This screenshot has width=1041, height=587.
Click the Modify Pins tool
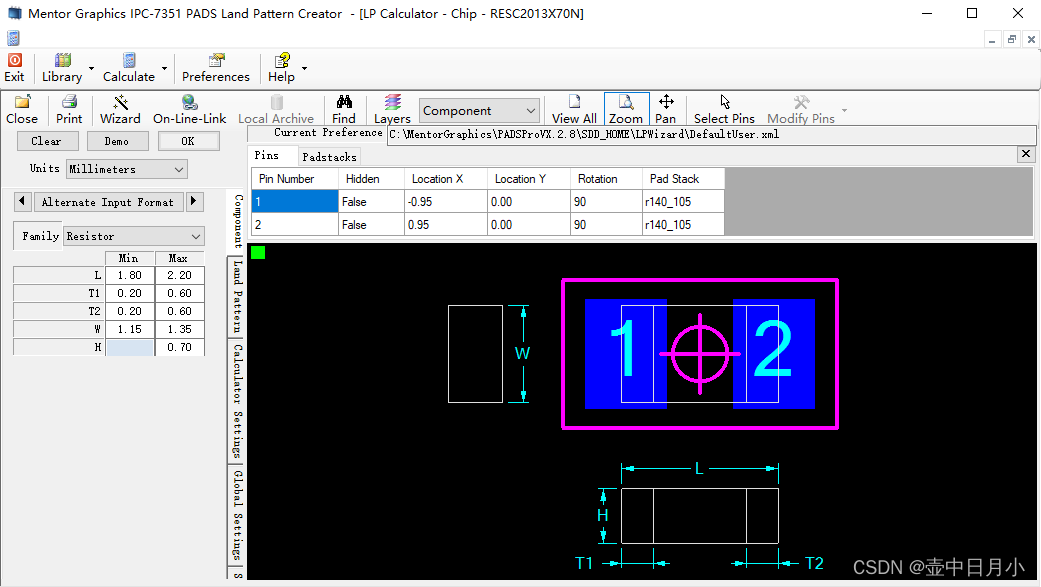coord(801,110)
